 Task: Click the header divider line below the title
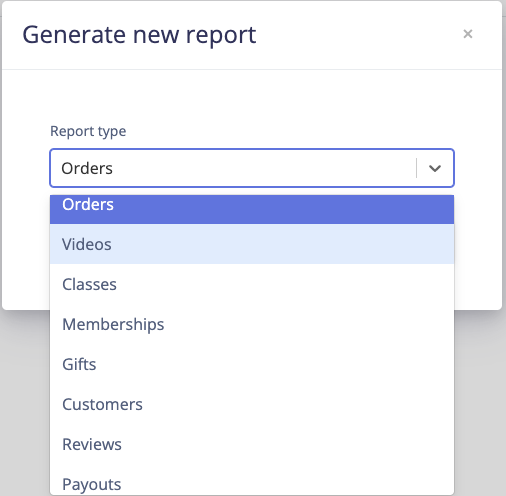coord(252,69)
